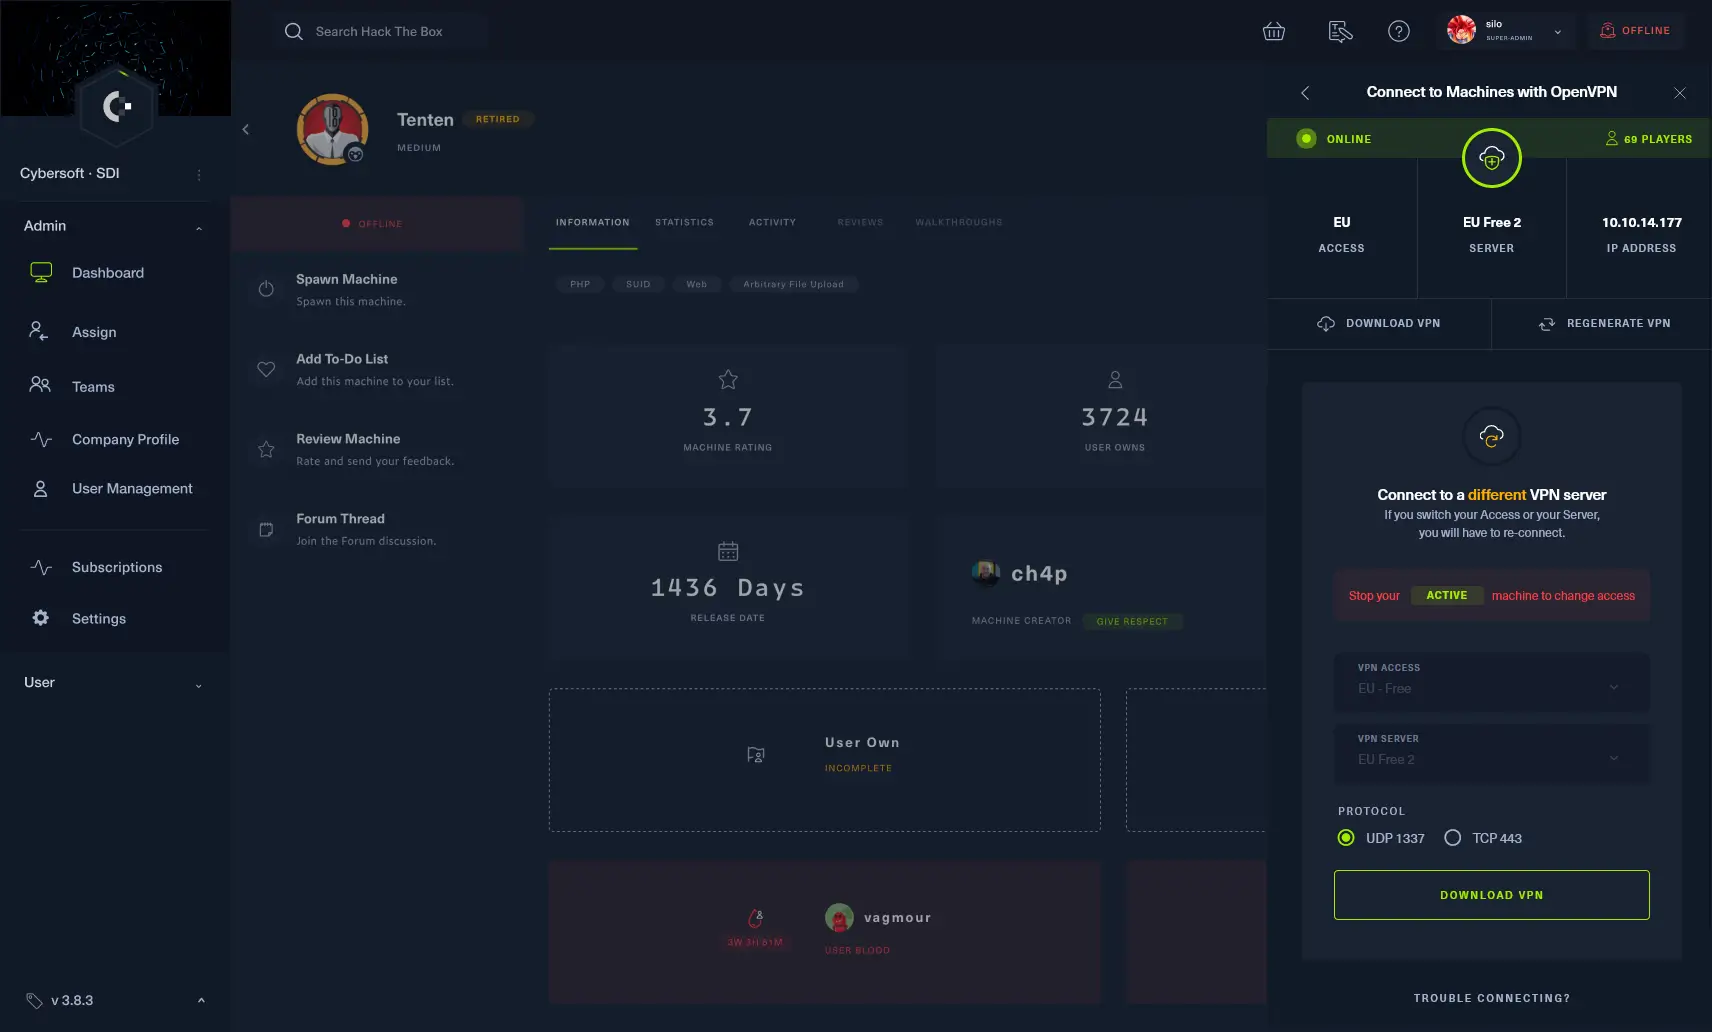Click the Spawn Machine power icon
The width and height of the screenshot is (1712, 1032).
[x=266, y=289]
